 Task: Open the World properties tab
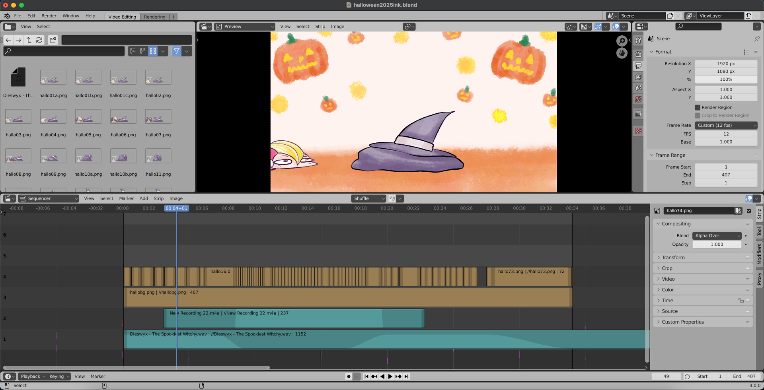(639, 99)
